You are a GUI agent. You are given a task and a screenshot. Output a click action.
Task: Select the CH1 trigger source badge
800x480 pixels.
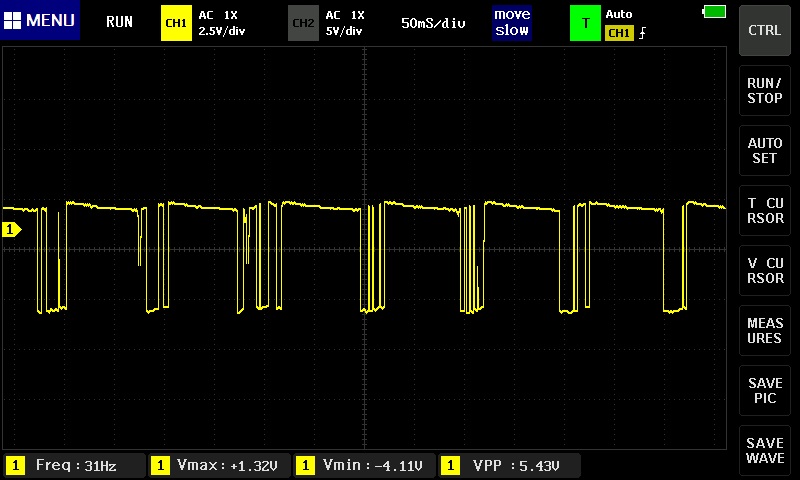[x=619, y=33]
